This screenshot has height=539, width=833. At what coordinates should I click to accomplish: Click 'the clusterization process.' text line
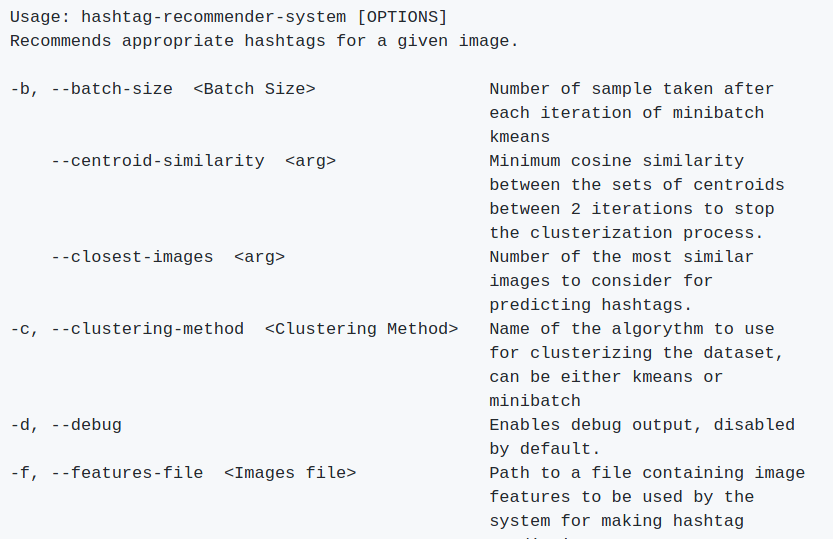point(626,233)
